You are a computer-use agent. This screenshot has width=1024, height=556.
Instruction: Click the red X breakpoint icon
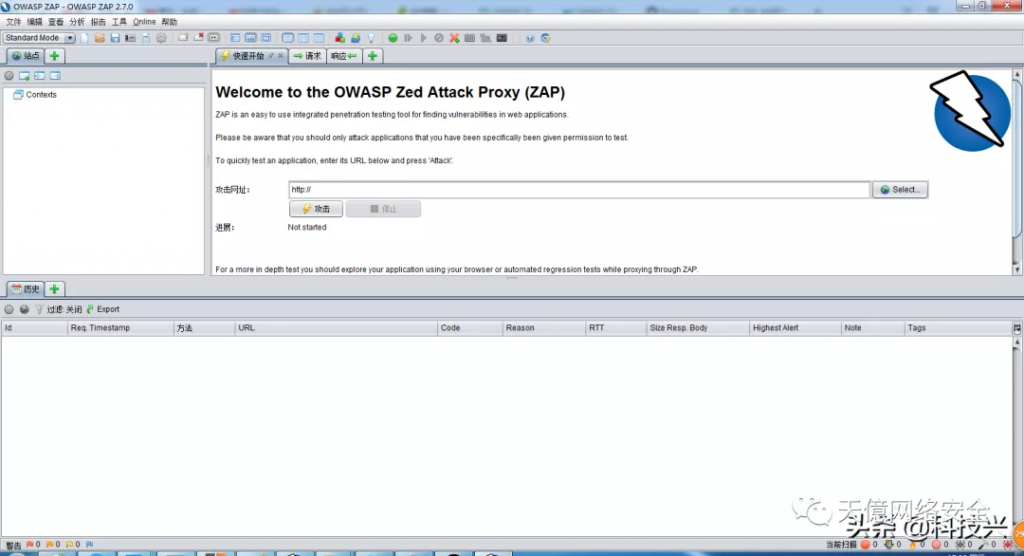point(455,38)
